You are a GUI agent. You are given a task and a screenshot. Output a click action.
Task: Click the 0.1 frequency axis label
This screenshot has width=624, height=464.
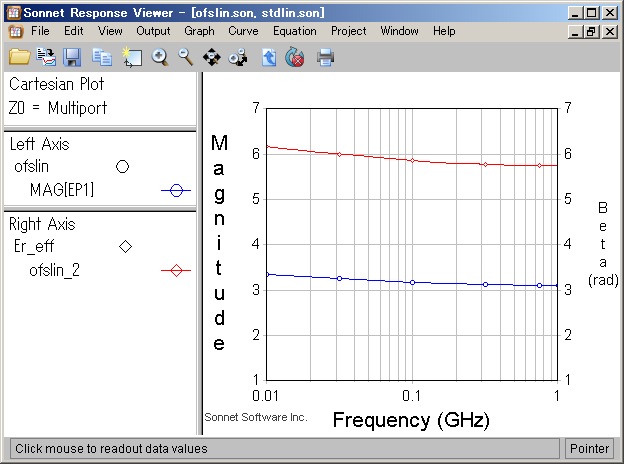pos(411,396)
